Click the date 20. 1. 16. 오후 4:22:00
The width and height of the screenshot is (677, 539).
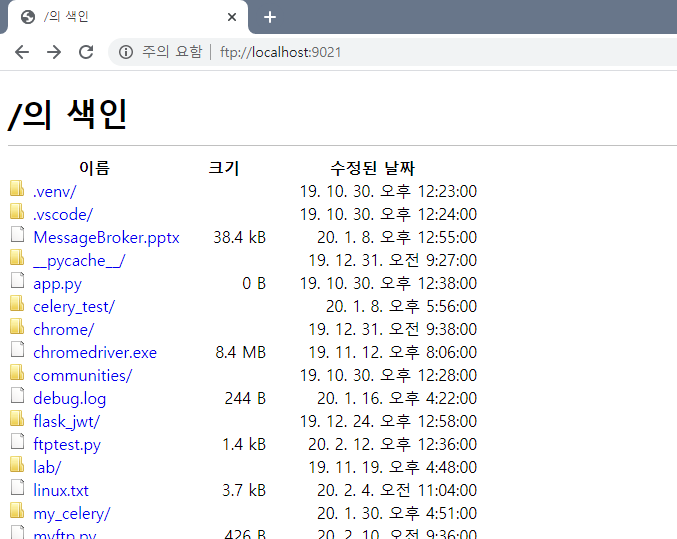coord(397,399)
